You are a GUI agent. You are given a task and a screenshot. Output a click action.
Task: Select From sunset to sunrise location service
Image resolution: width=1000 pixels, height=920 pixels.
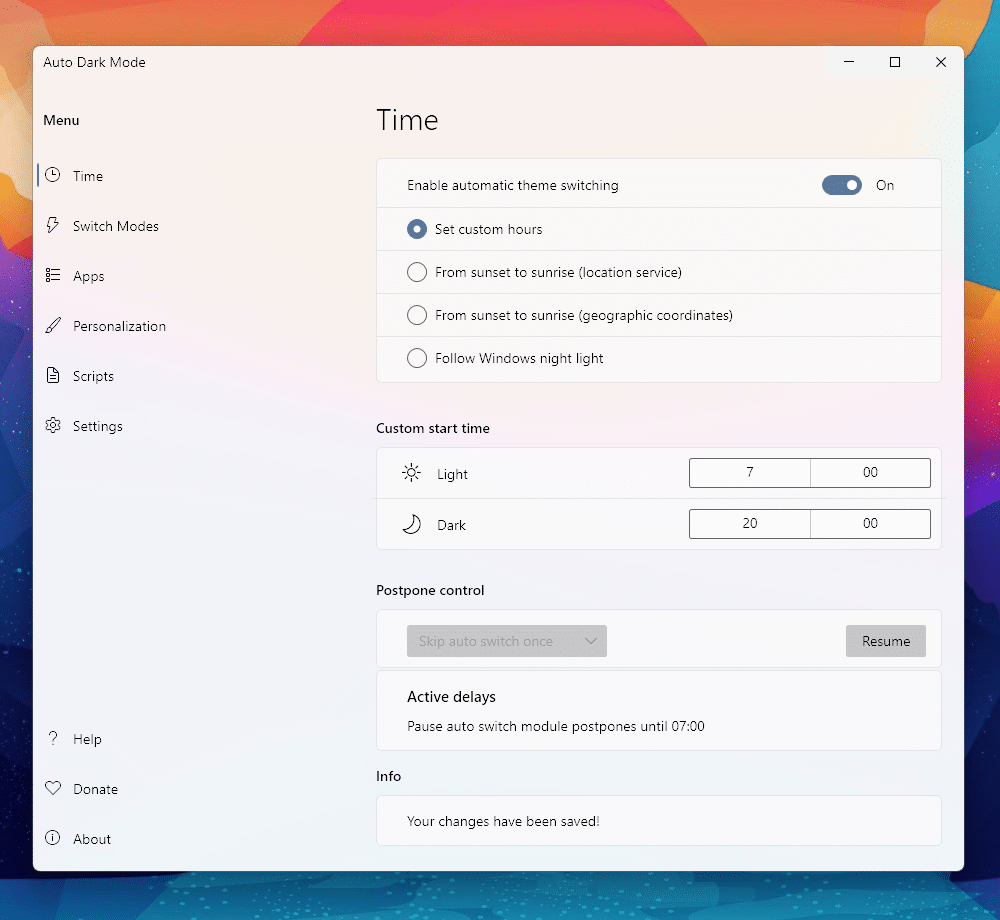(x=416, y=272)
